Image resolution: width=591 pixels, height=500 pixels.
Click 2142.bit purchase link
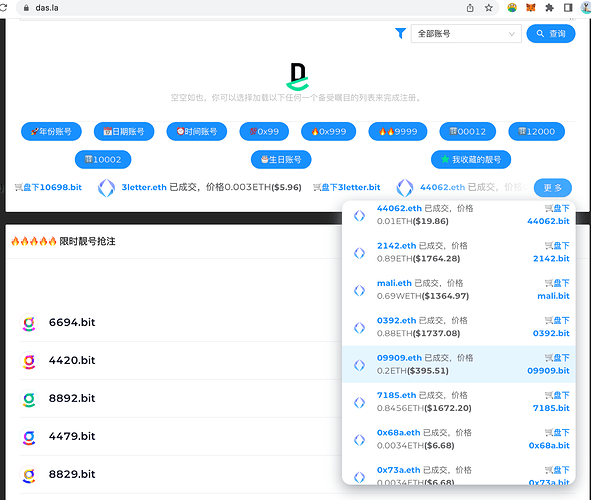click(x=551, y=258)
